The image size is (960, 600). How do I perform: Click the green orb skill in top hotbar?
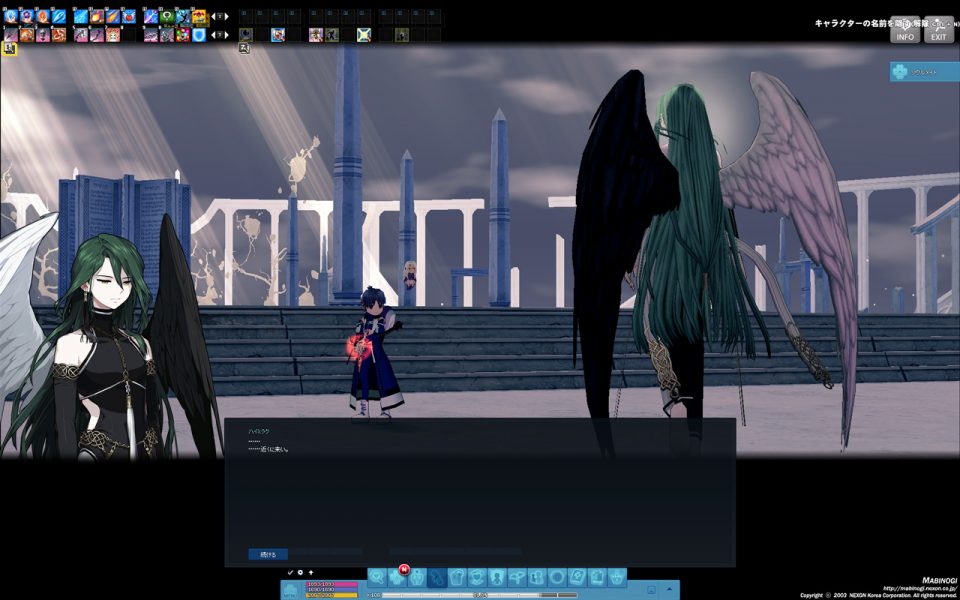(167, 17)
